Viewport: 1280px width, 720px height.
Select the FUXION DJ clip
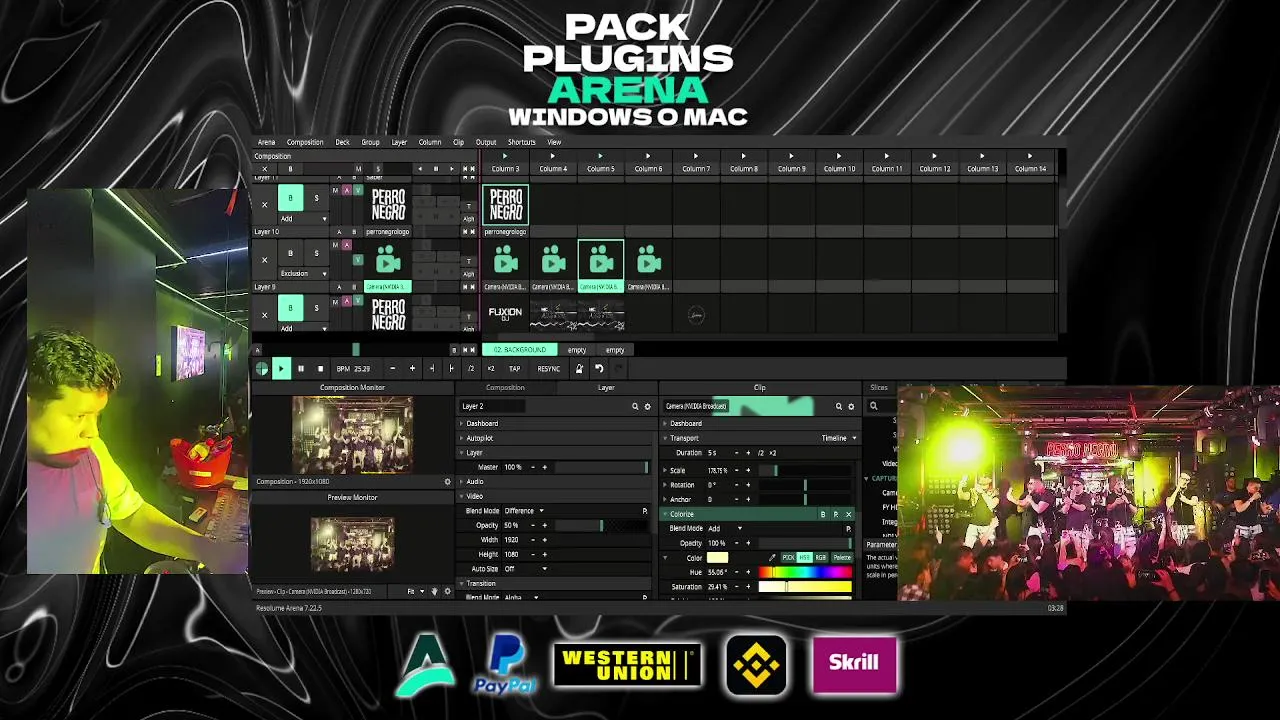505,314
